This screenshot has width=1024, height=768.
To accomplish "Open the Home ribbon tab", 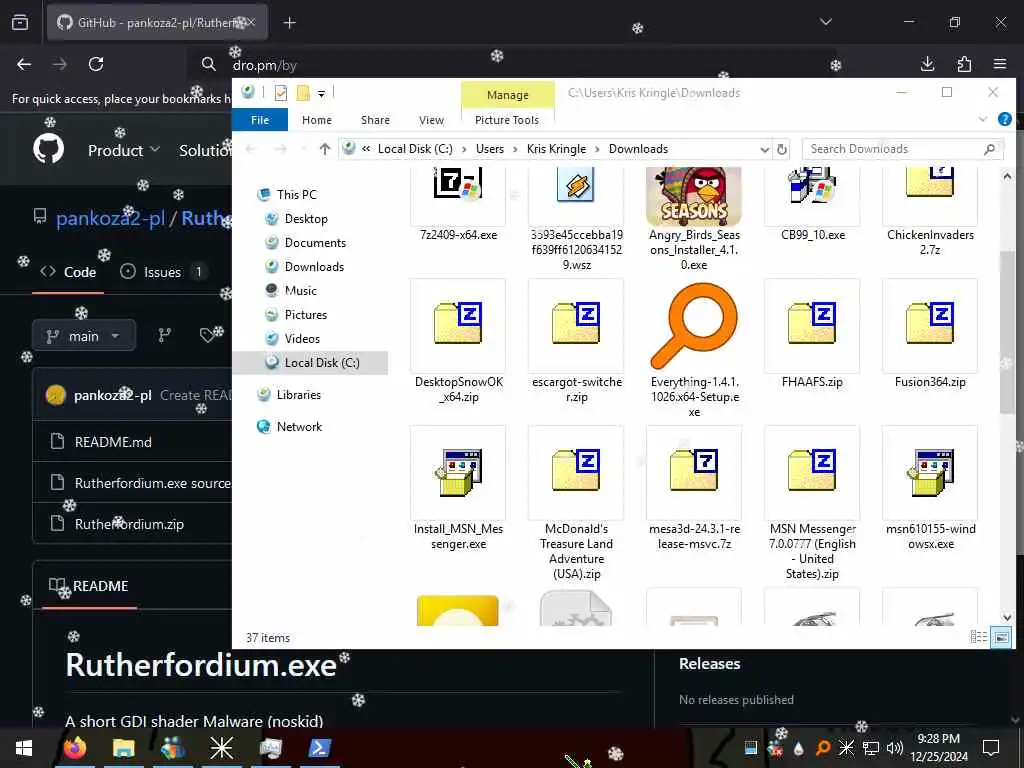I will click(317, 120).
